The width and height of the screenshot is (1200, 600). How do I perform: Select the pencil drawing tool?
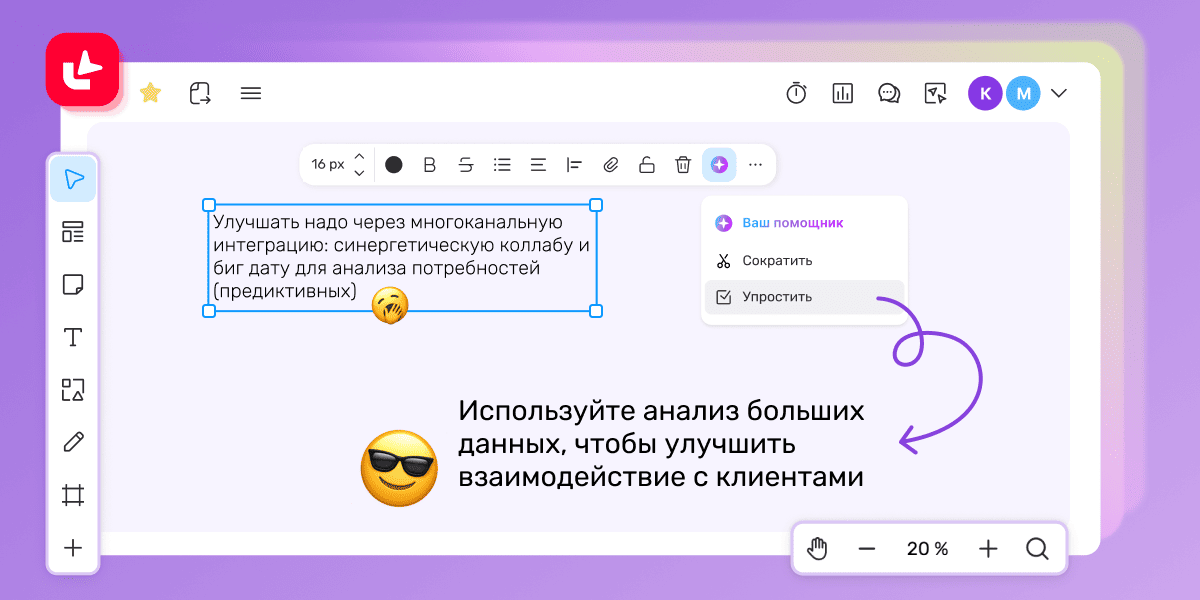coord(73,442)
